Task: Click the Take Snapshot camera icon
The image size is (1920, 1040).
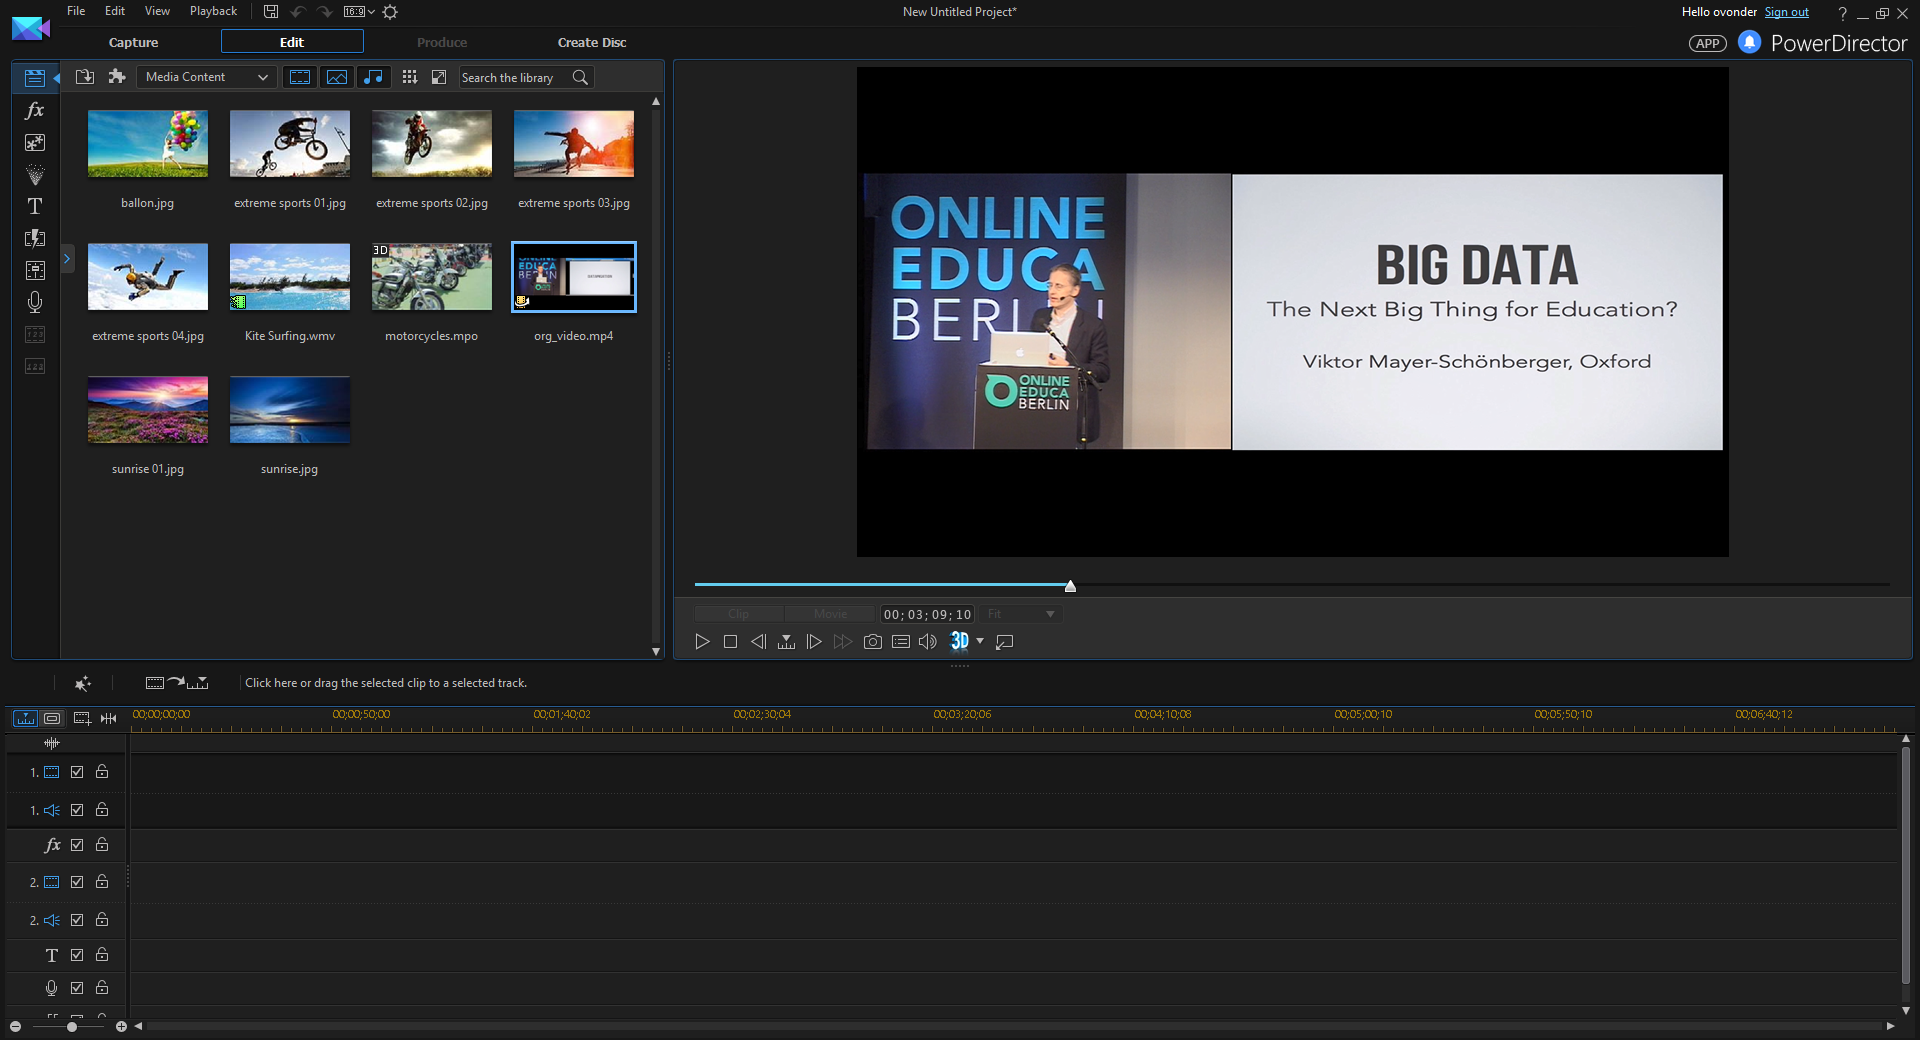Action: [x=872, y=642]
